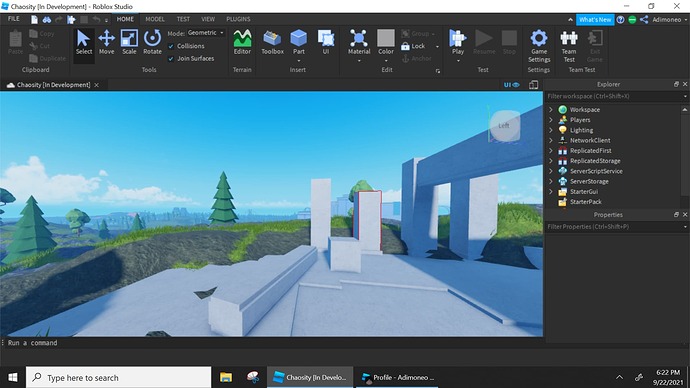Click the Lock tool icon

pos(405,46)
